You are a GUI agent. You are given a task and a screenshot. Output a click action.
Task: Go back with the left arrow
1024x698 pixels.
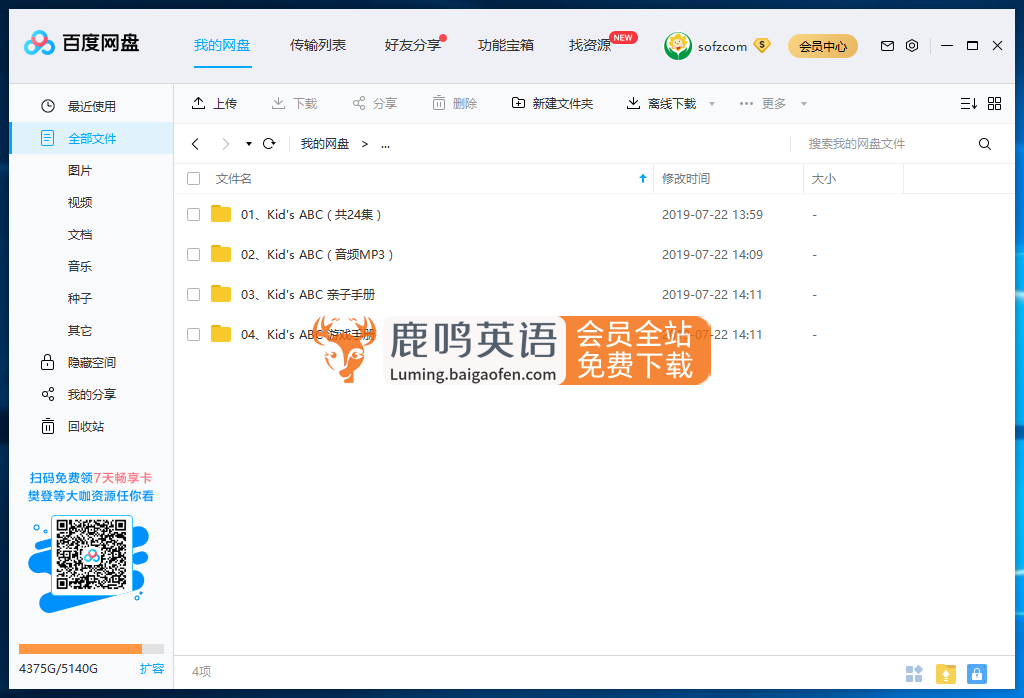[195, 144]
